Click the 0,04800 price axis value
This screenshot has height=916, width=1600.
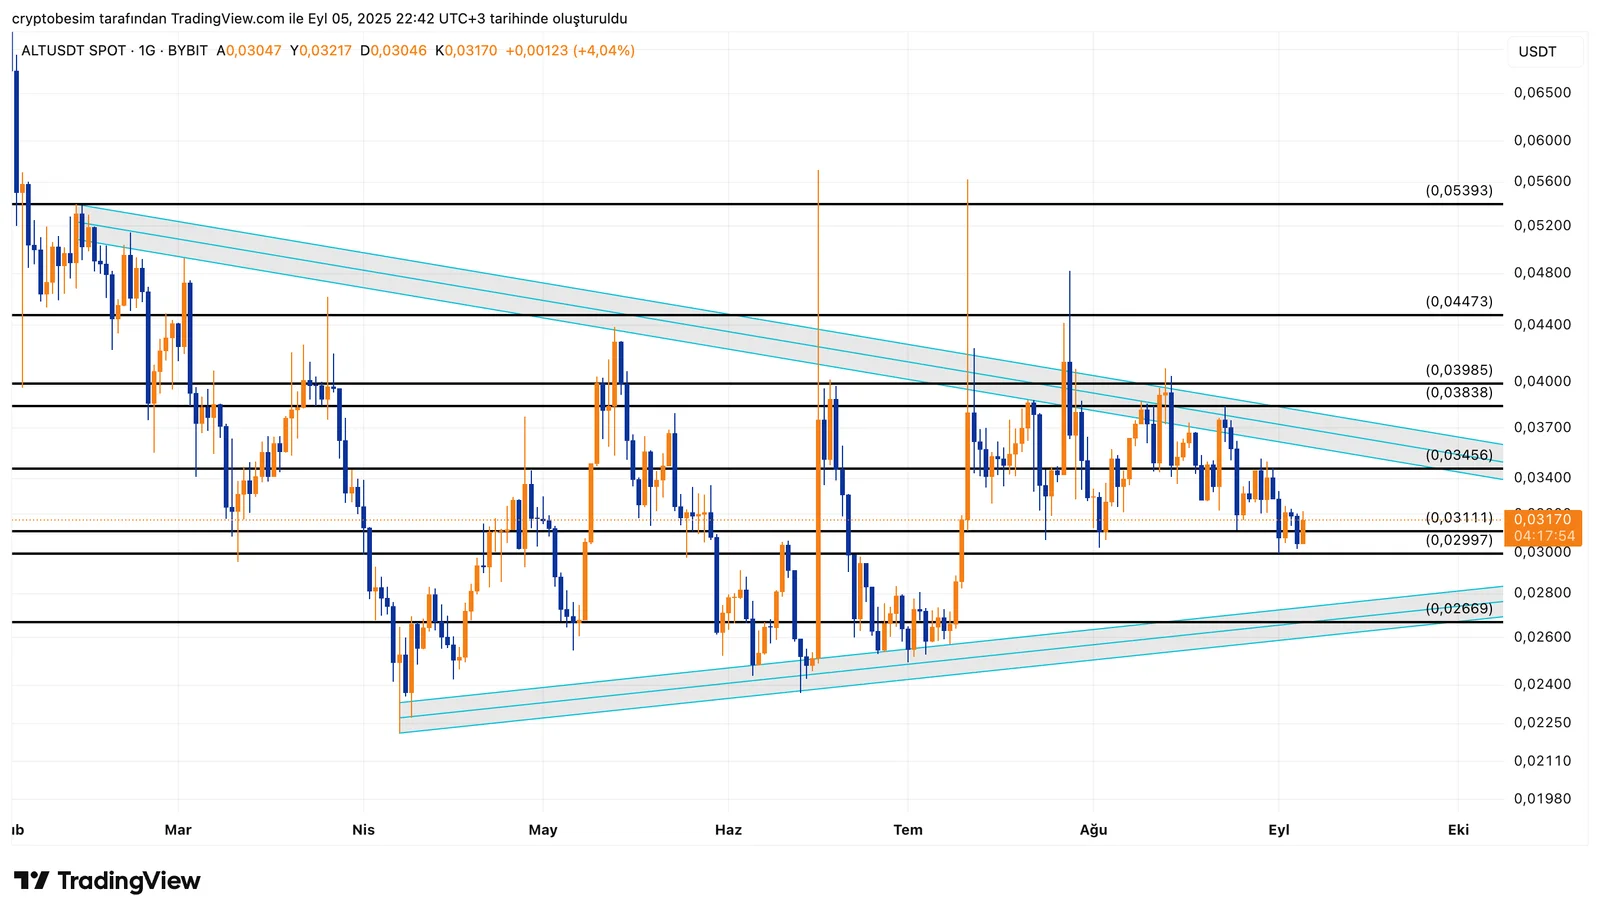(1542, 272)
